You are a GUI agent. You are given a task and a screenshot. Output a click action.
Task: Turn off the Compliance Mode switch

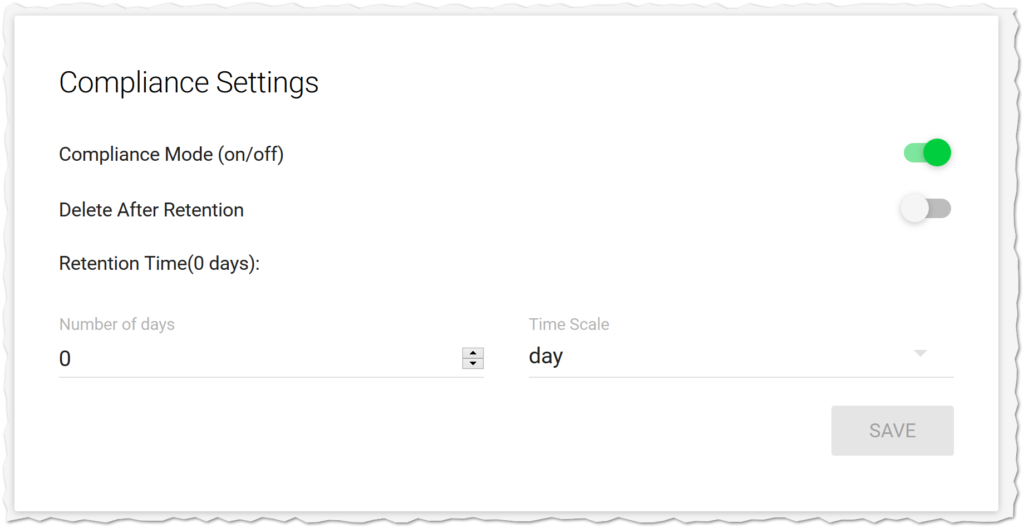926,153
